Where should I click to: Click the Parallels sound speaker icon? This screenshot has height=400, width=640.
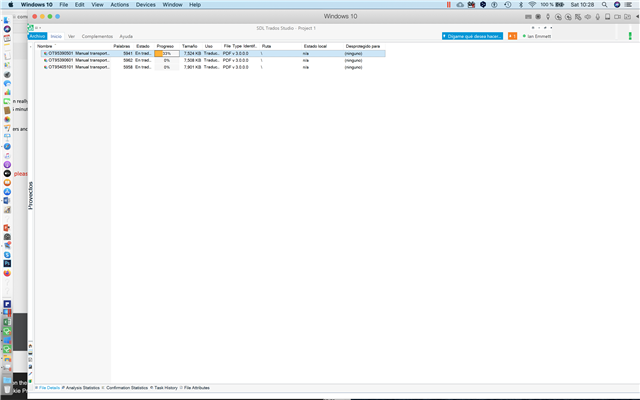(588, 17)
